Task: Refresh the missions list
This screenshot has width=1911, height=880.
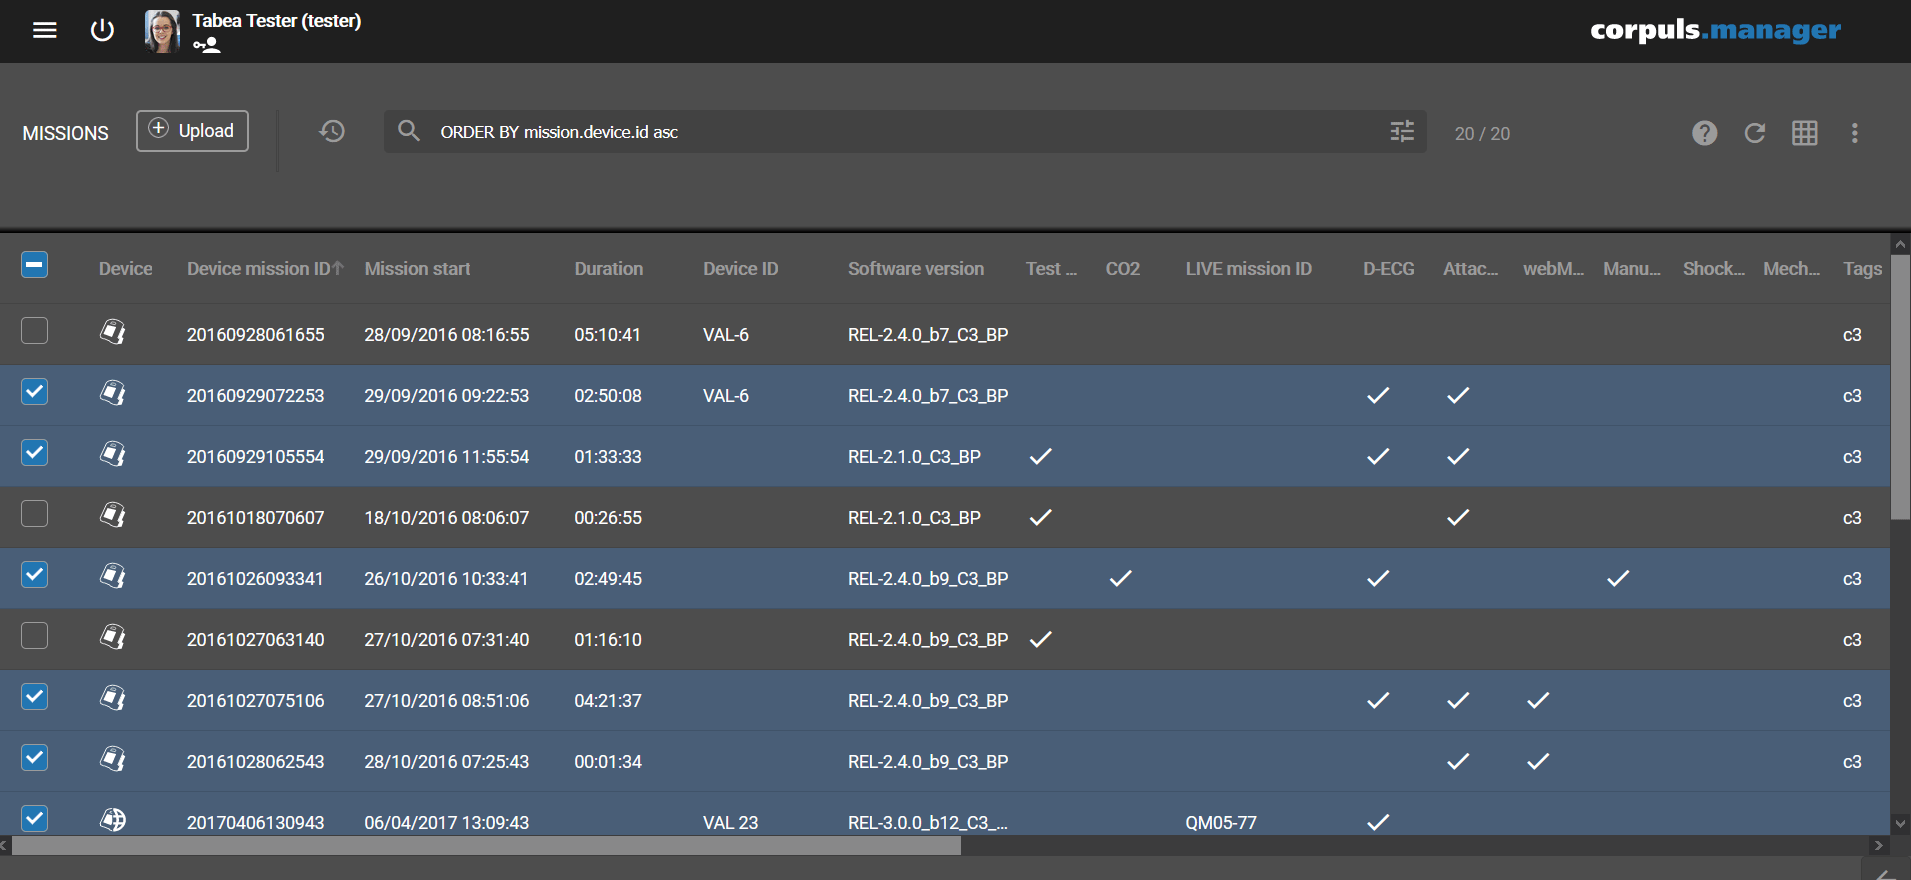Action: pos(1754,133)
